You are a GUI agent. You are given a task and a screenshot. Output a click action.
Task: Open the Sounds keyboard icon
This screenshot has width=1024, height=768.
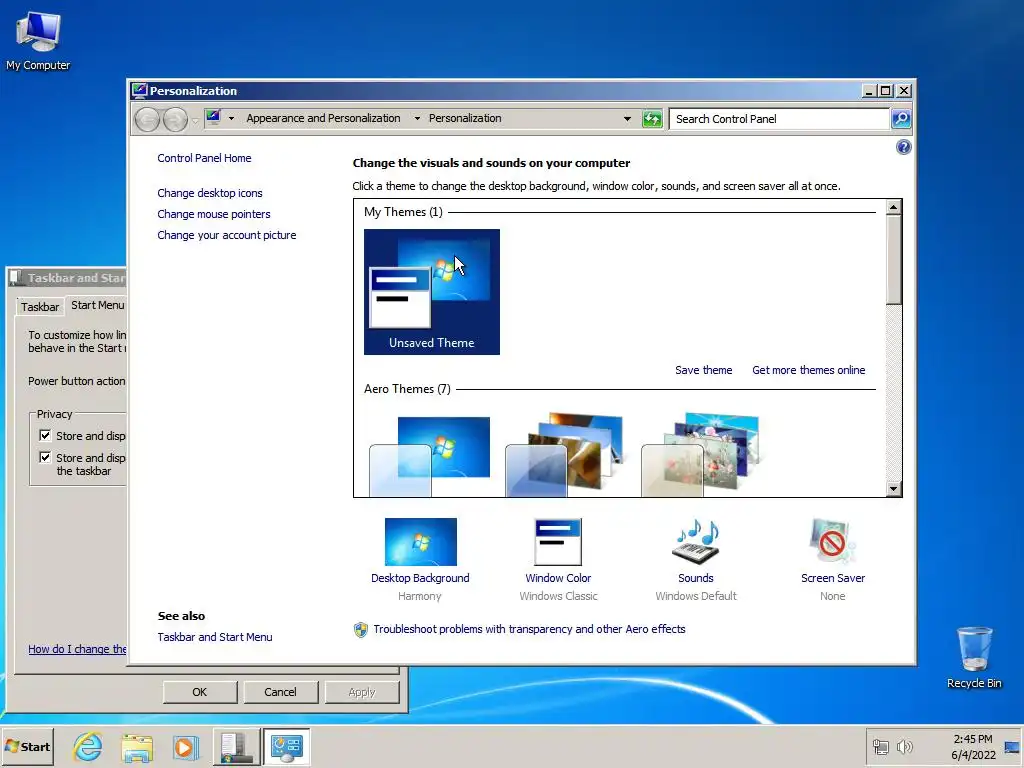pos(696,541)
